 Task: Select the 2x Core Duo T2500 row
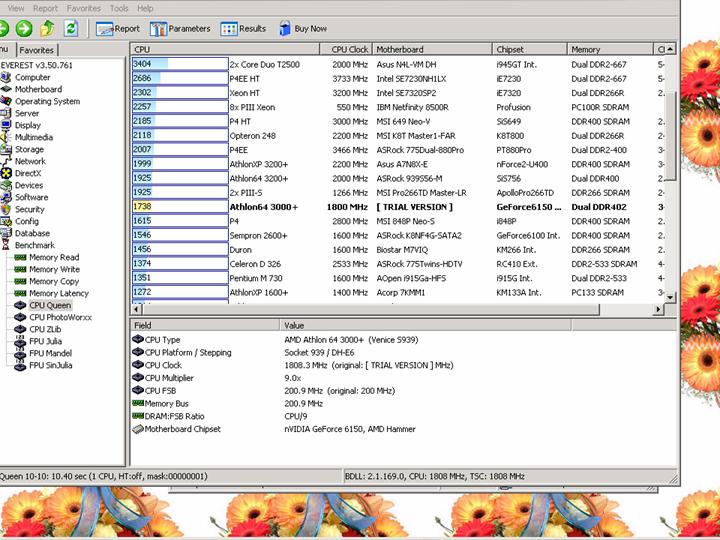(x=398, y=64)
